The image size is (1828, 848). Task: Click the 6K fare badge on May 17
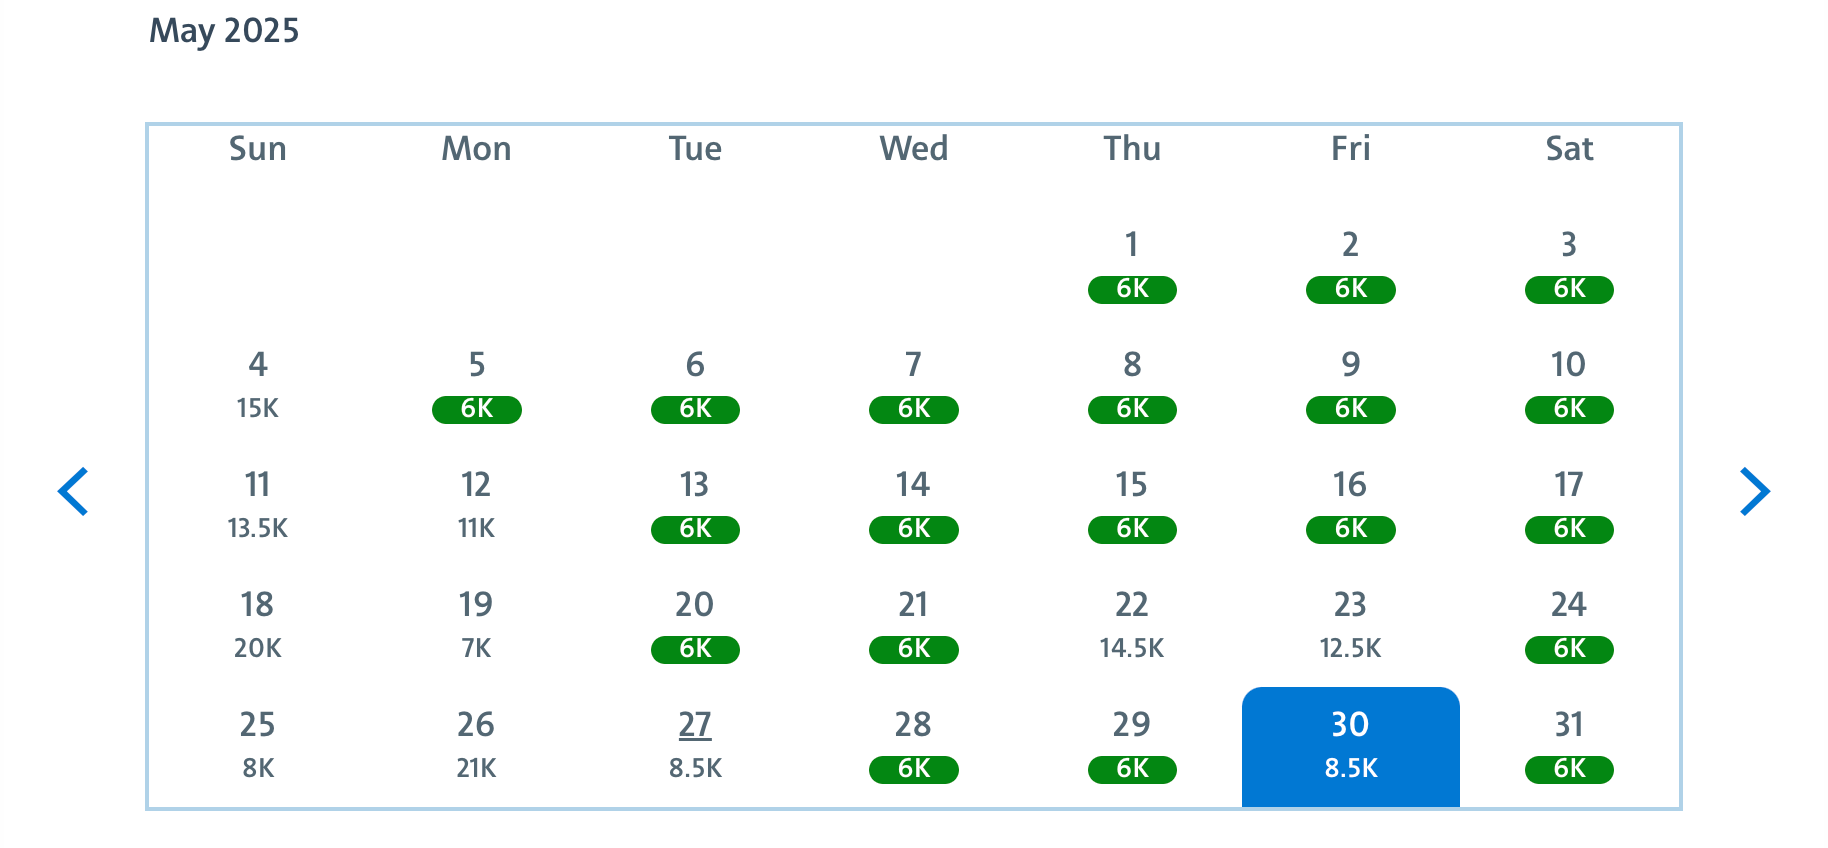(x=1568, y=529)
